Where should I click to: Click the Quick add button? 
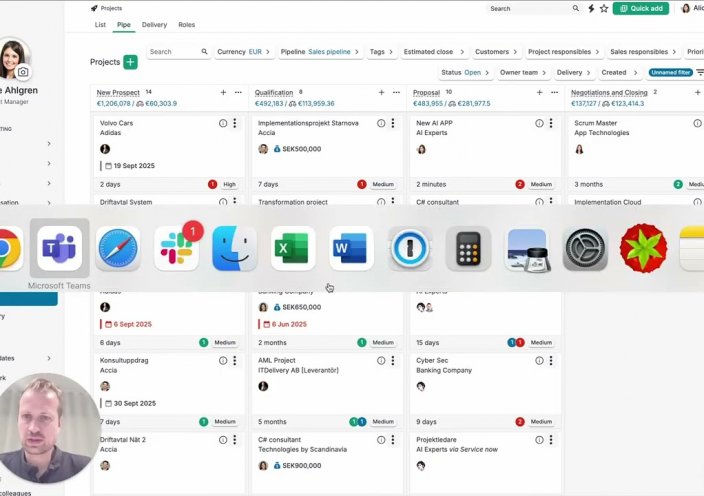tap(641, 8)
